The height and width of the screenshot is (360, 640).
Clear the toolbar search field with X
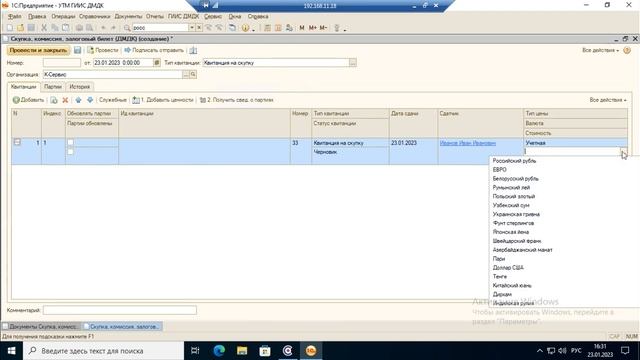[x=199, y=28]
